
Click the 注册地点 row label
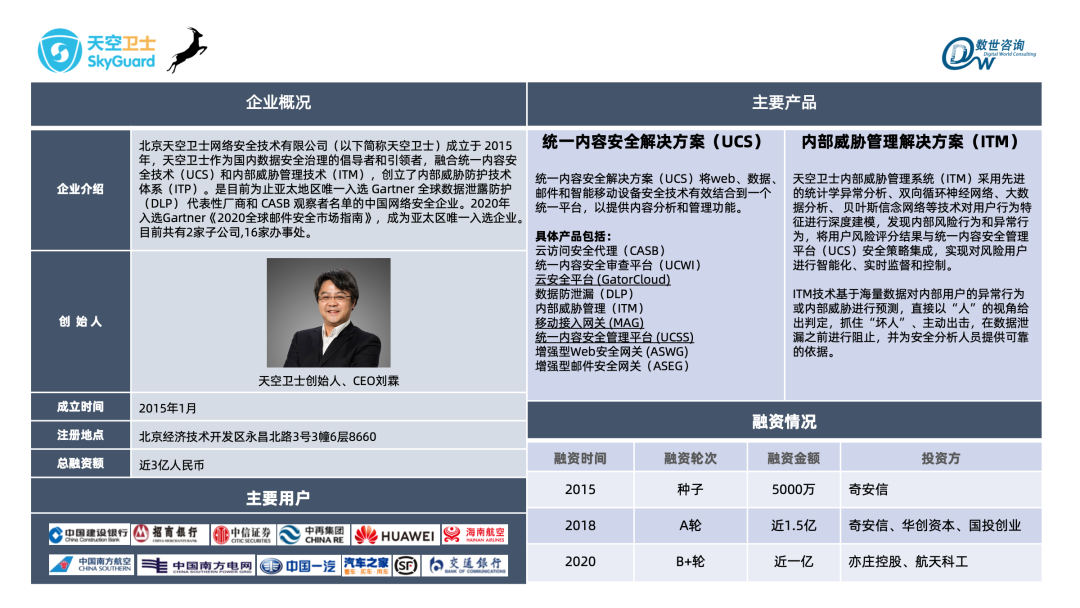[81, 435]
